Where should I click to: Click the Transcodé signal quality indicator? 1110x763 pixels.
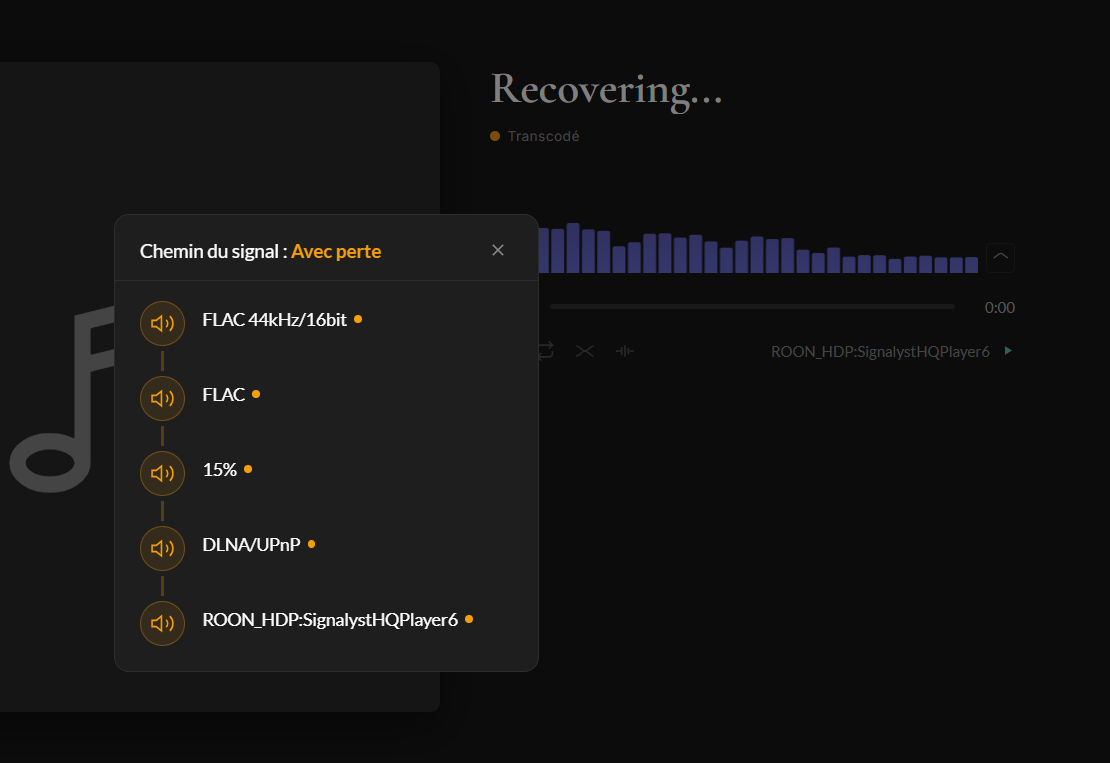tap(535, 136)
